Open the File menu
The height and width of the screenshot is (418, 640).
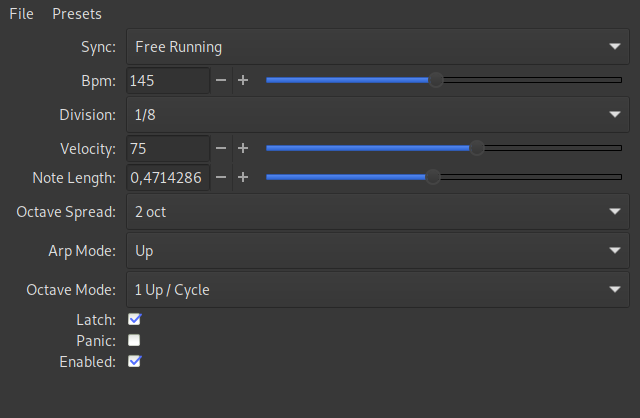tap(21, 14)
